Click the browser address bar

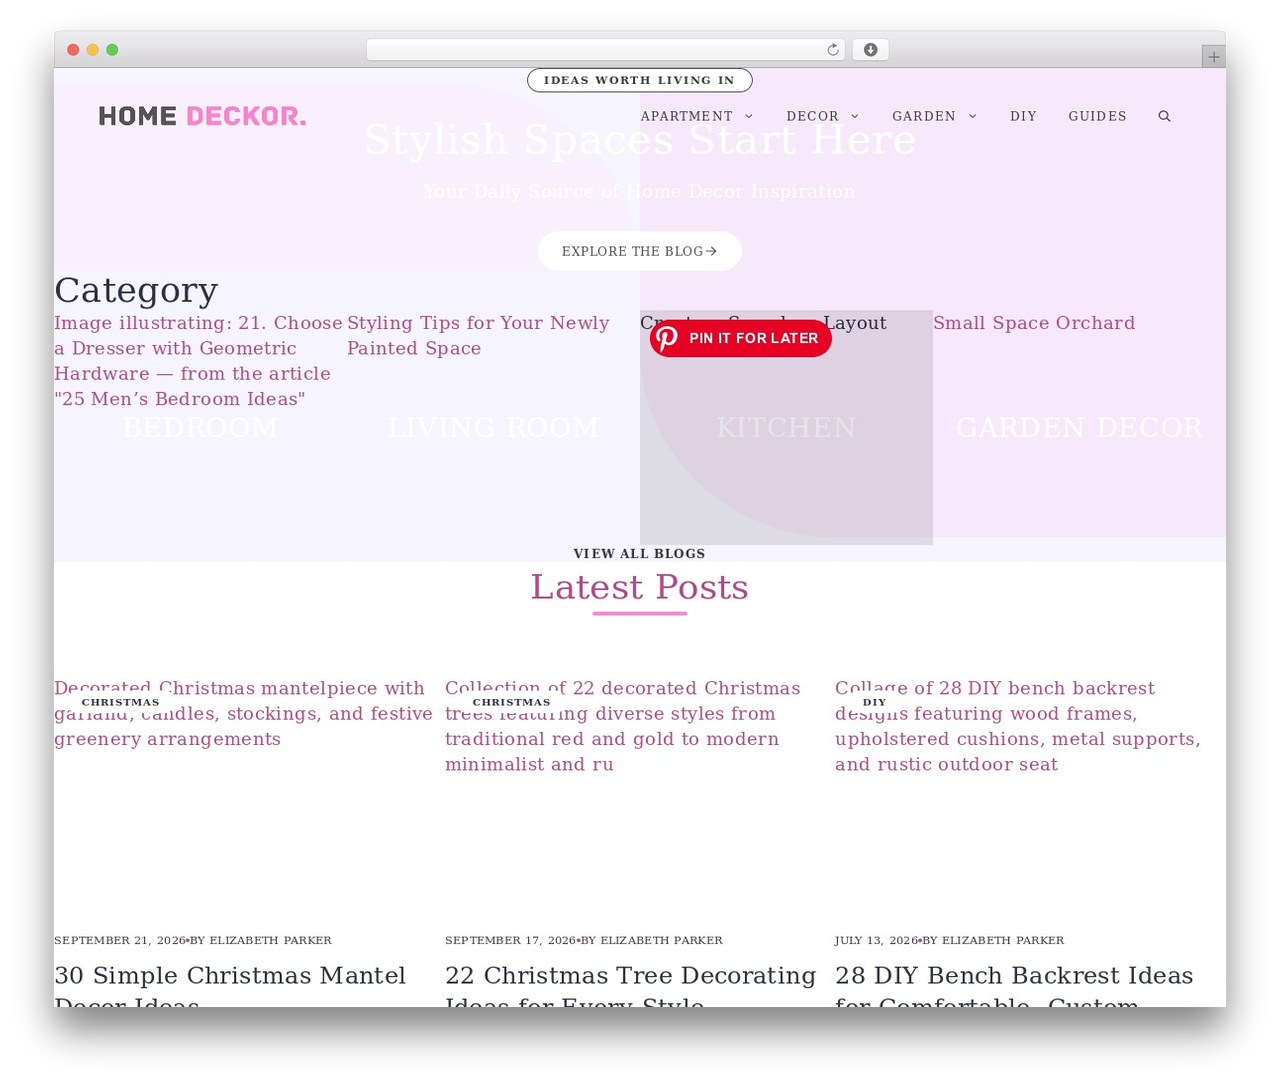605,50
